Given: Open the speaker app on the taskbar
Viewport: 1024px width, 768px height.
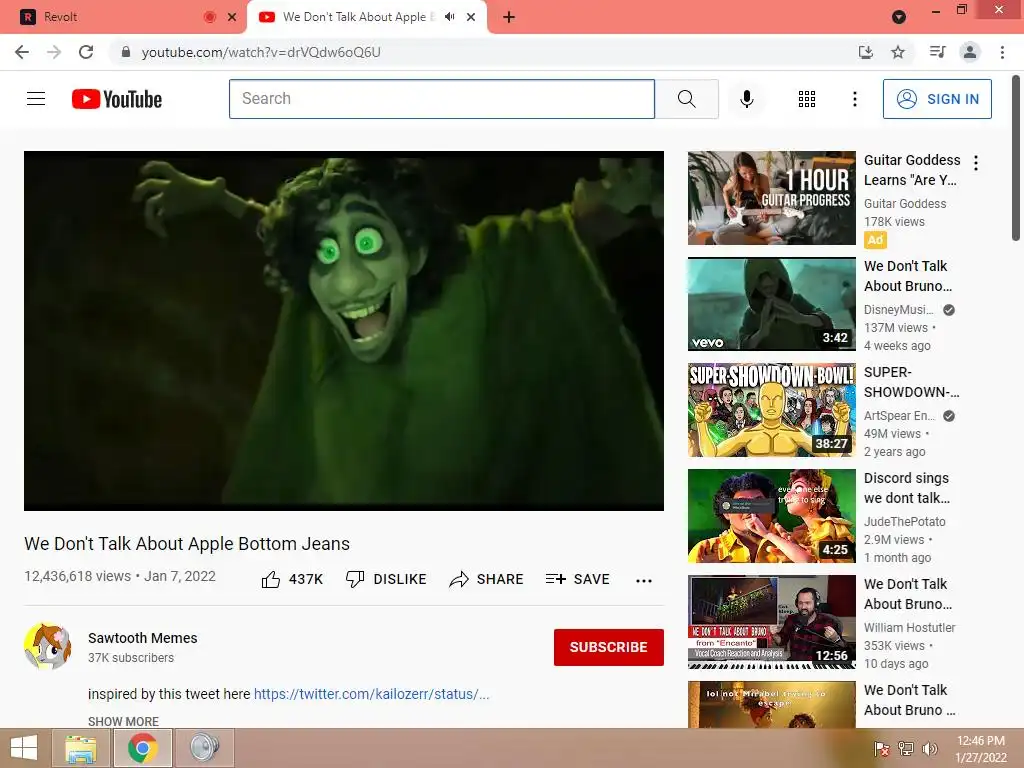Looking at the screenshot, I should [x=204, y=748].
